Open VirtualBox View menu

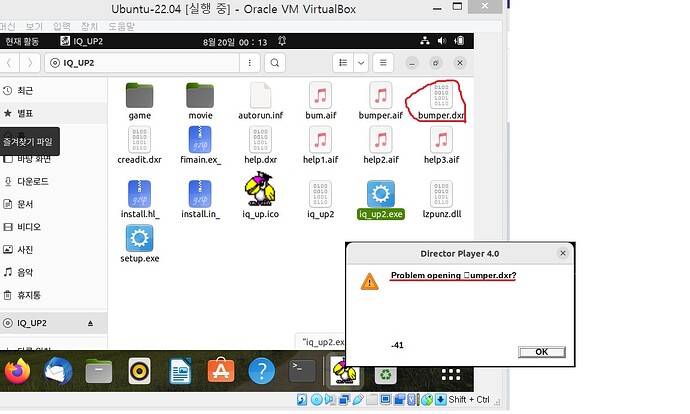point(34,26)
